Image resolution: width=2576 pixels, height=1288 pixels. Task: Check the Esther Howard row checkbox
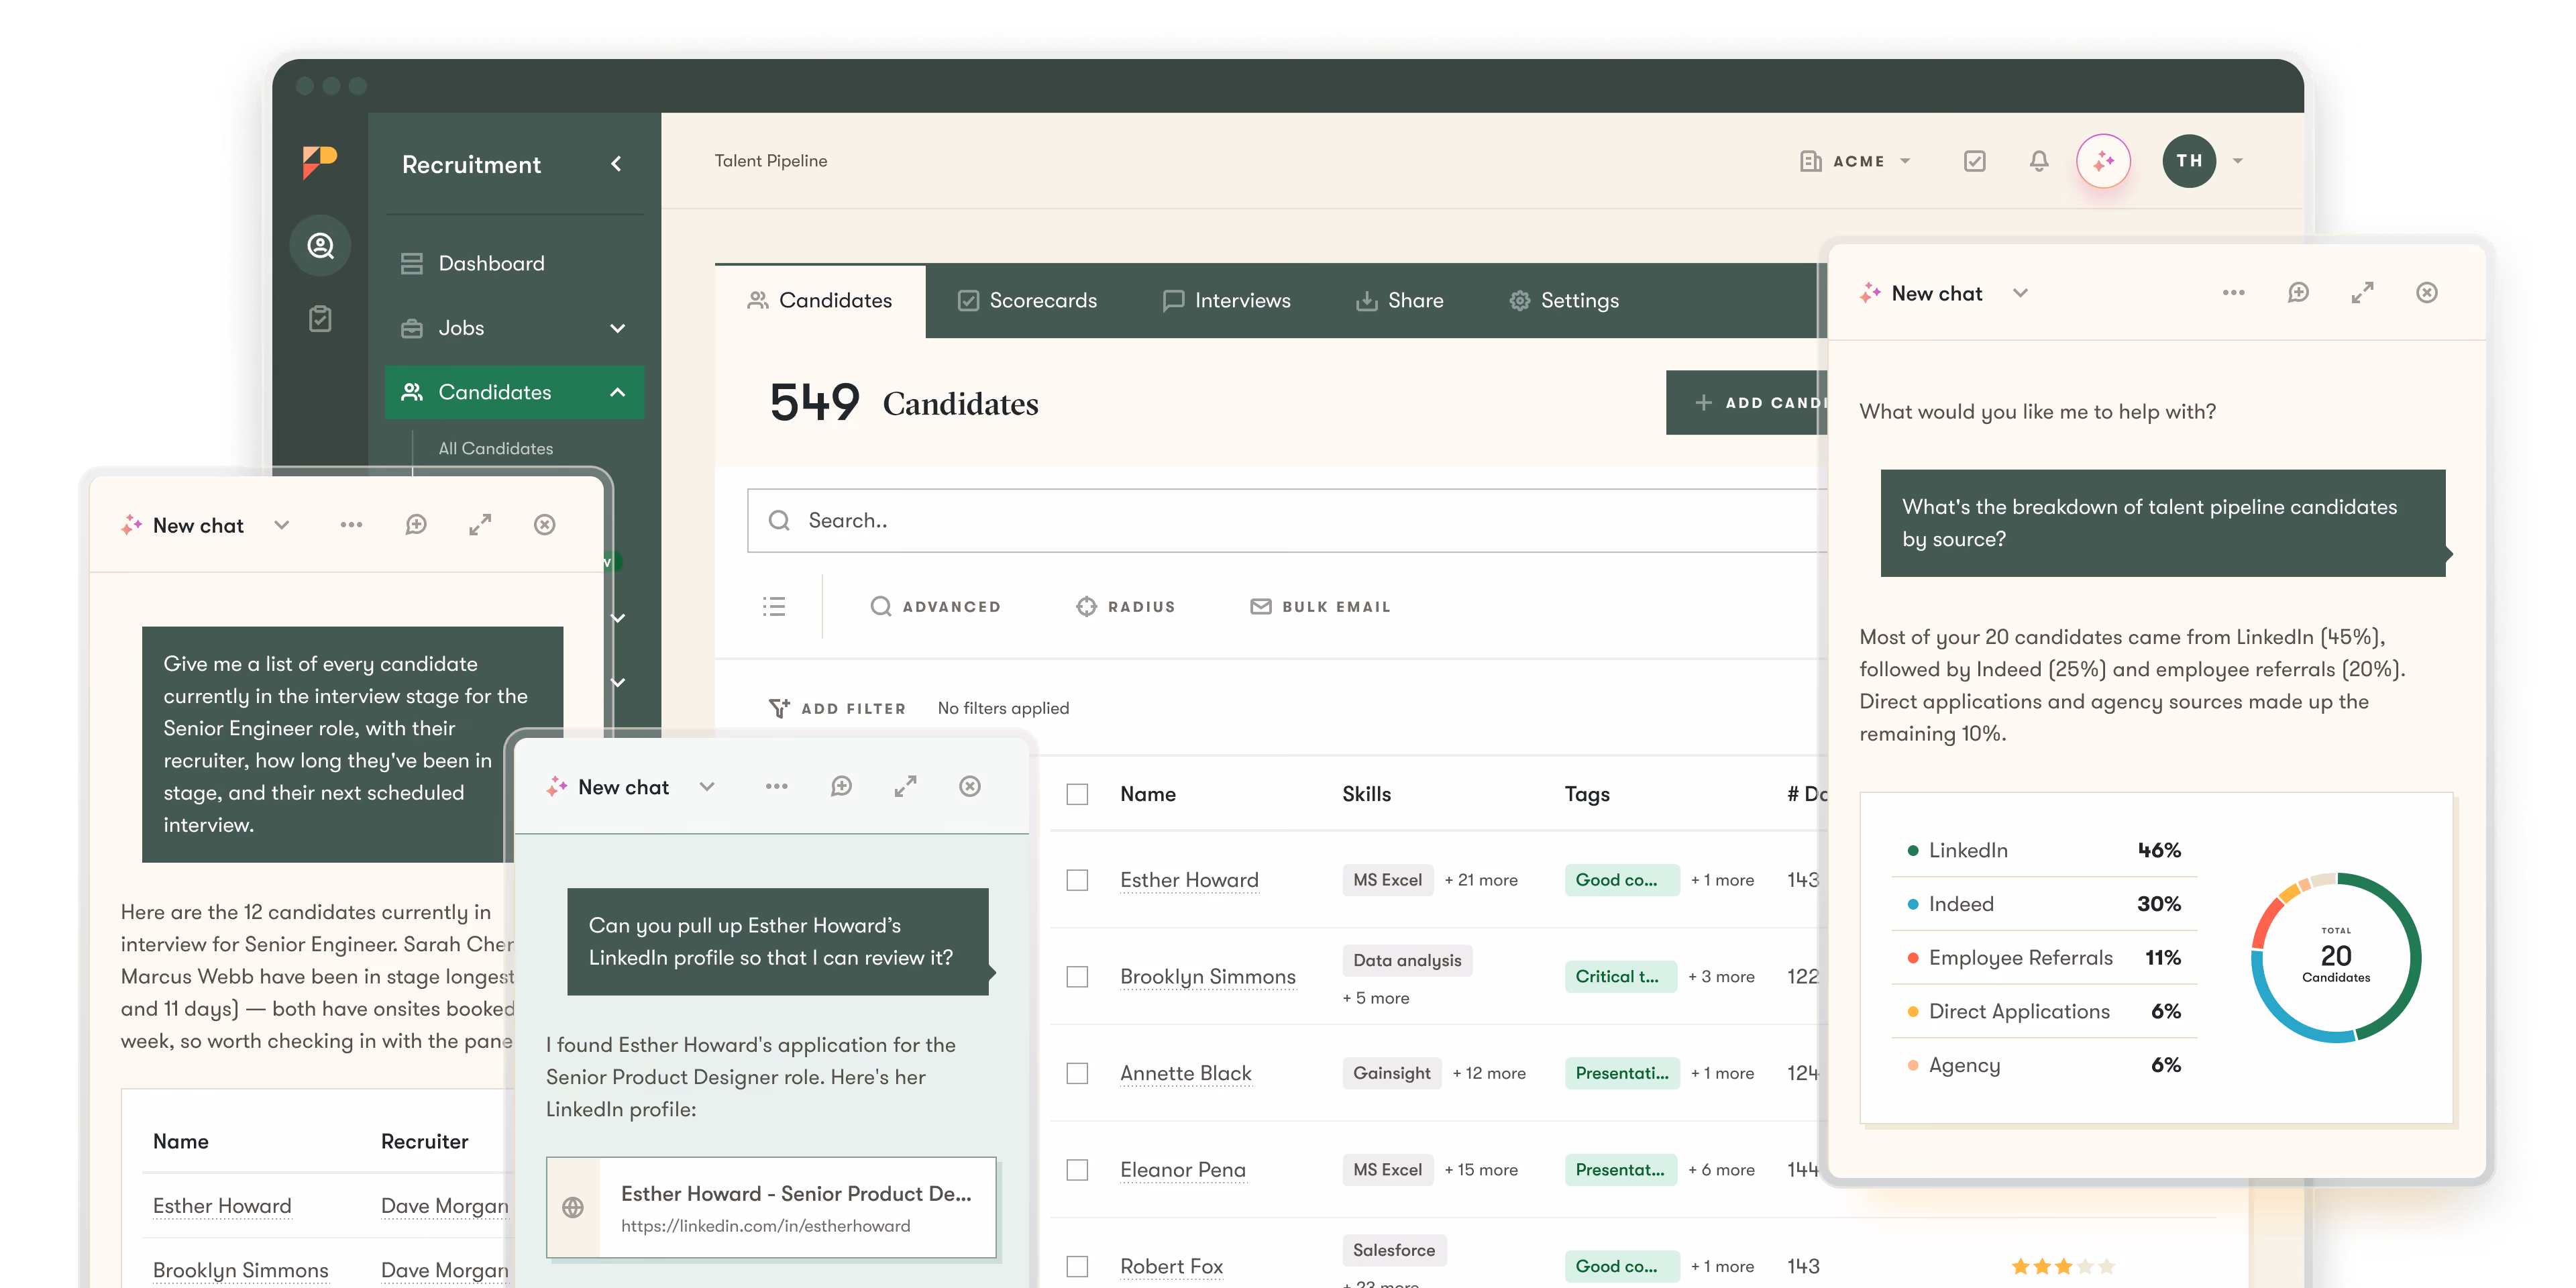pyautogui.click(x=1077, y=881)
